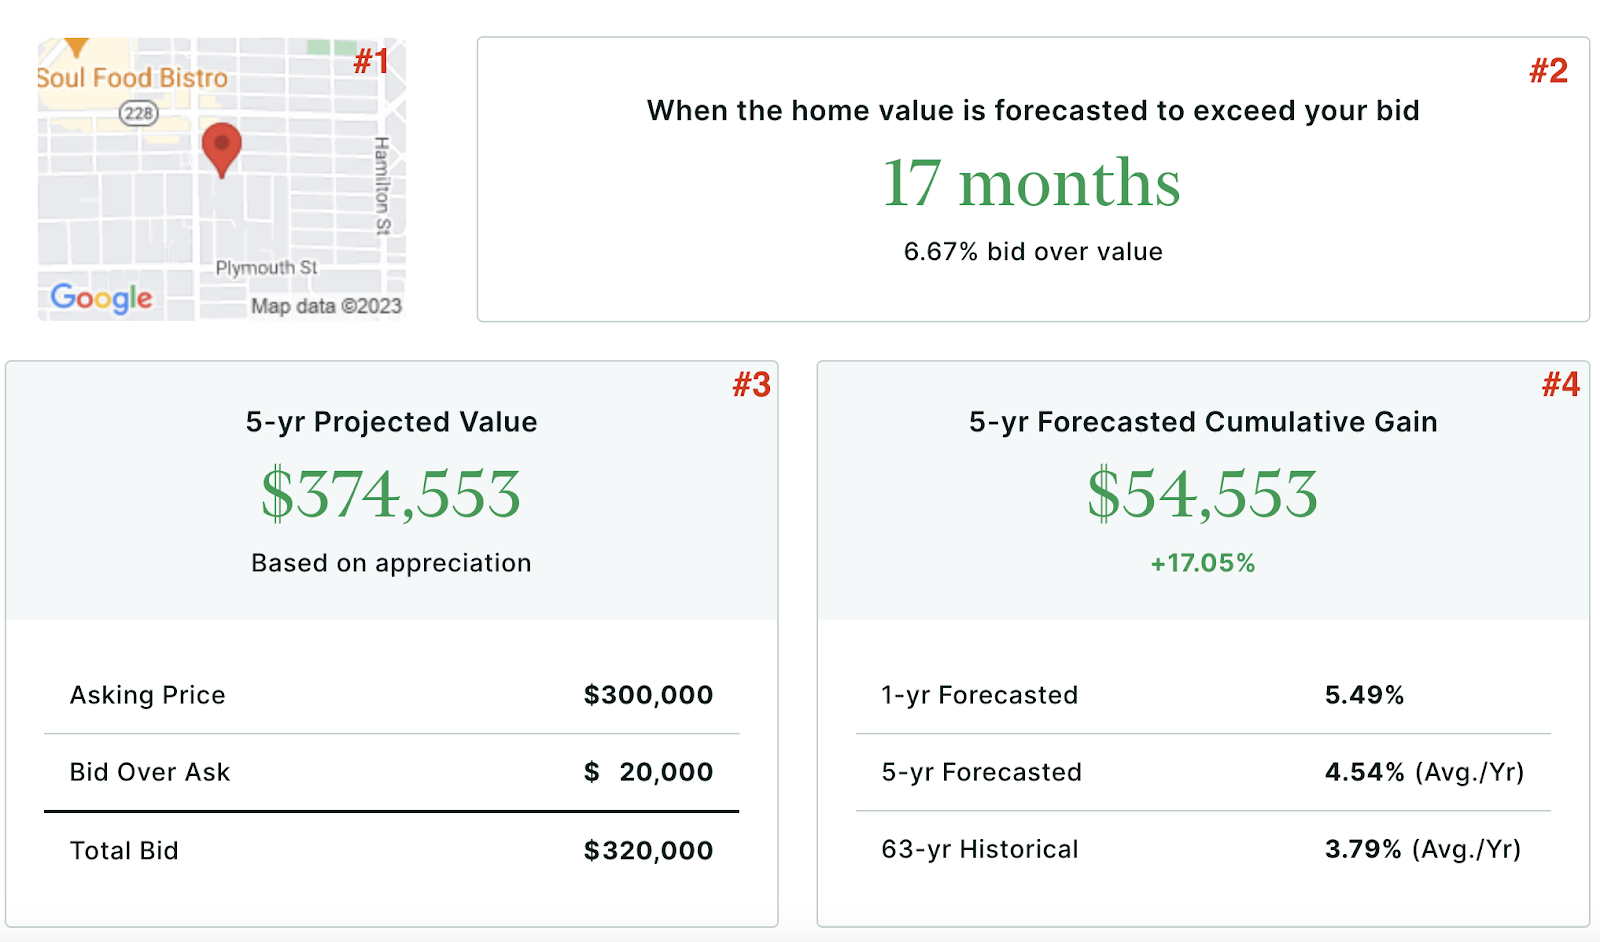Screen dimensions: 1600x942
Task: Click the 63-yr Historical 3.79% row
Action: click(x=1202, y=849)
